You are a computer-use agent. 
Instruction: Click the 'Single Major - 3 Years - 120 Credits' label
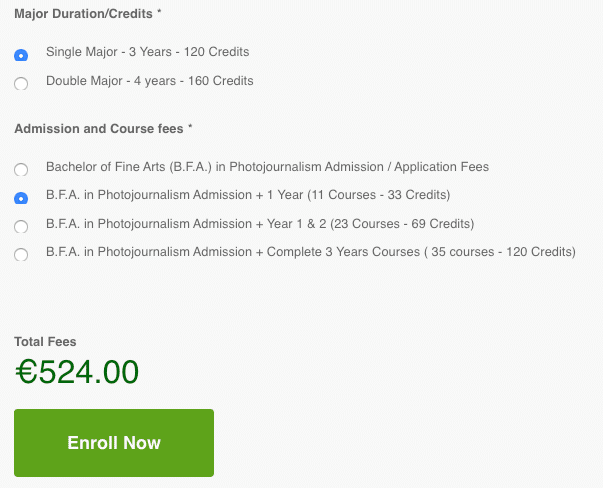(x=147, y=52)
